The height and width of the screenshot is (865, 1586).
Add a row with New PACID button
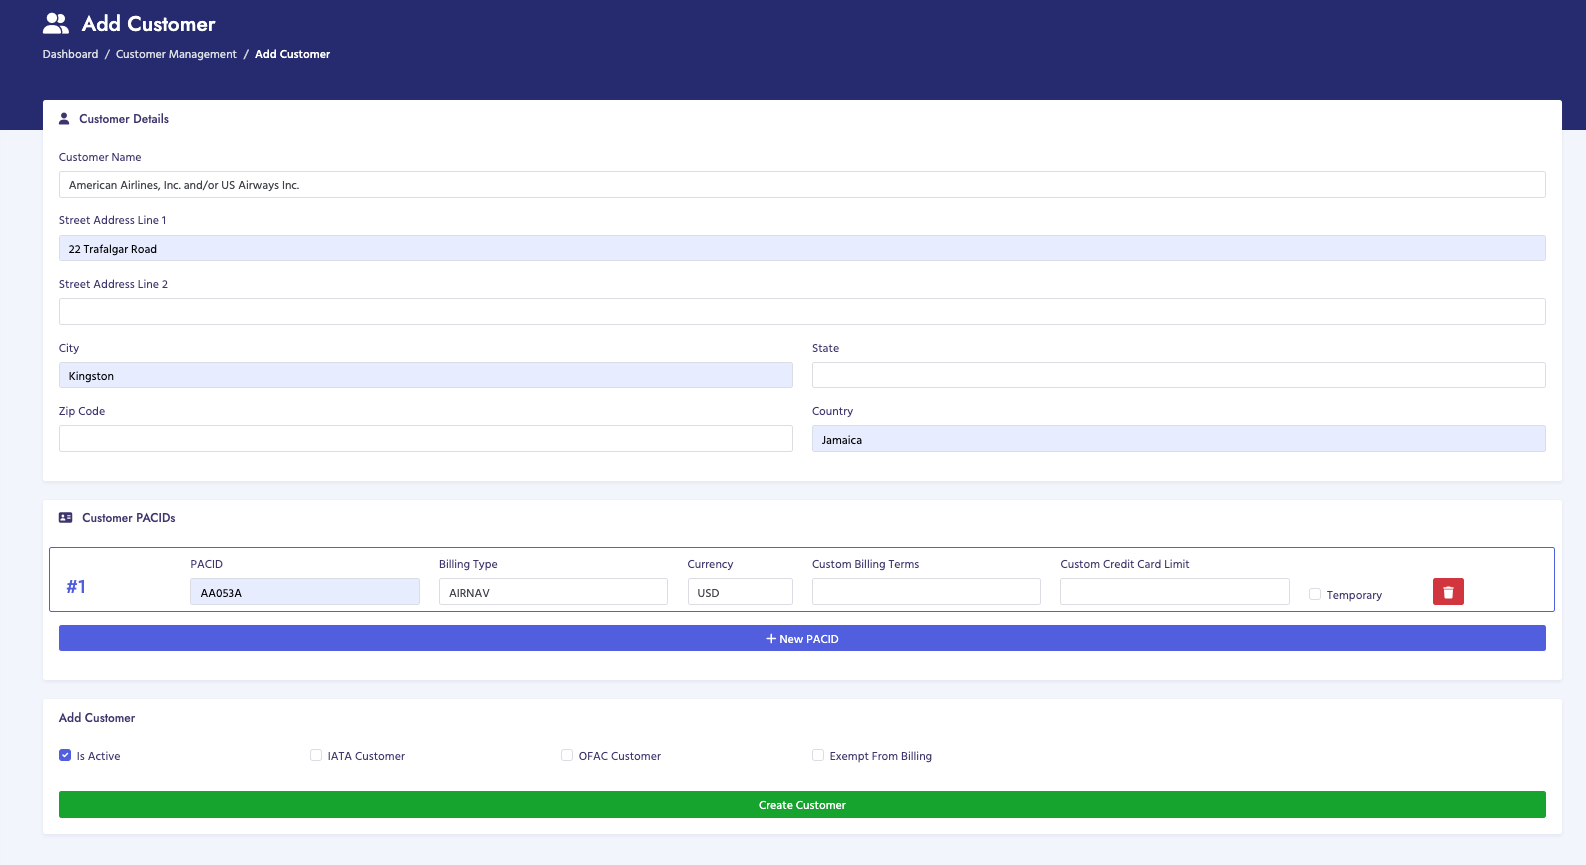pyautogui.click(x=802, y=638)
